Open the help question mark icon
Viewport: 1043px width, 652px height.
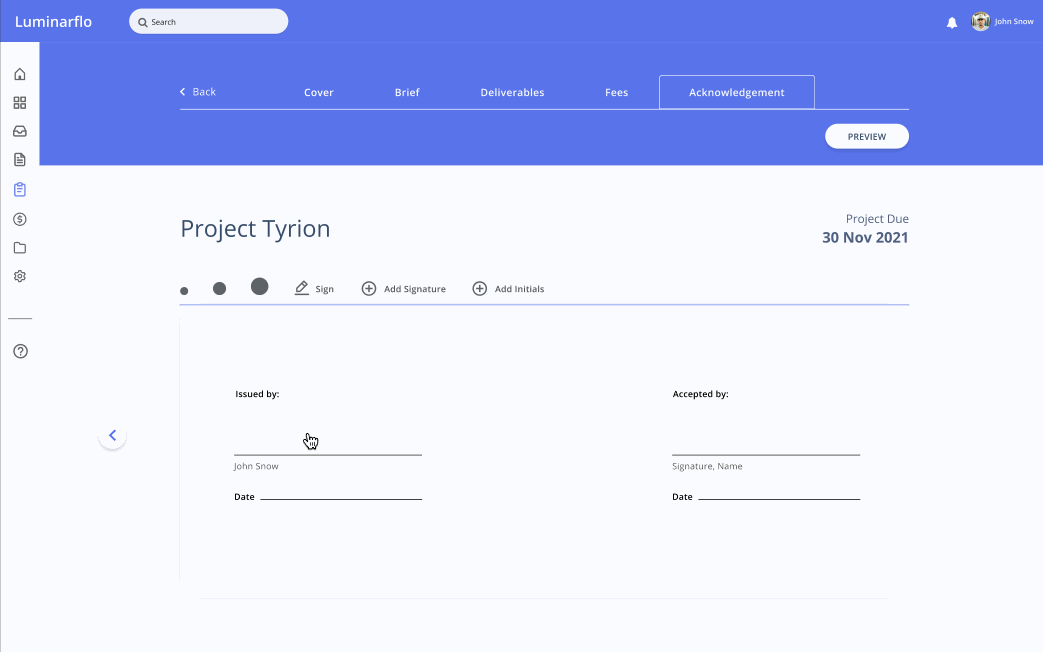(21, 351)
